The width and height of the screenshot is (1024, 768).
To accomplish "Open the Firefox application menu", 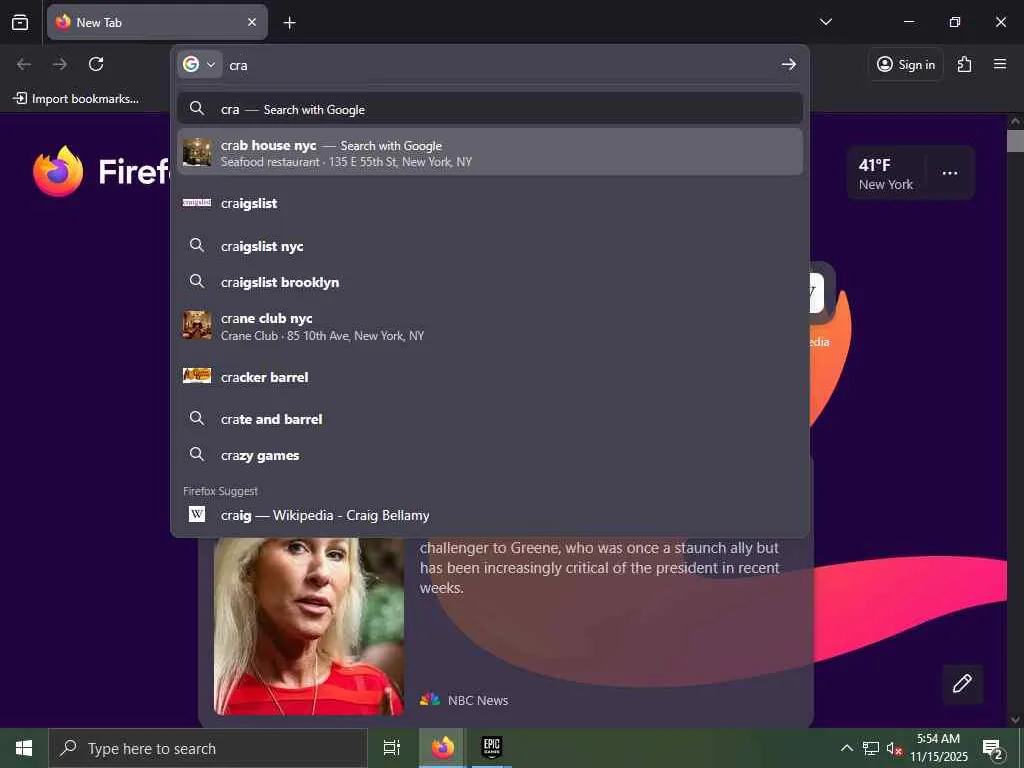I will pos(1000,64).
